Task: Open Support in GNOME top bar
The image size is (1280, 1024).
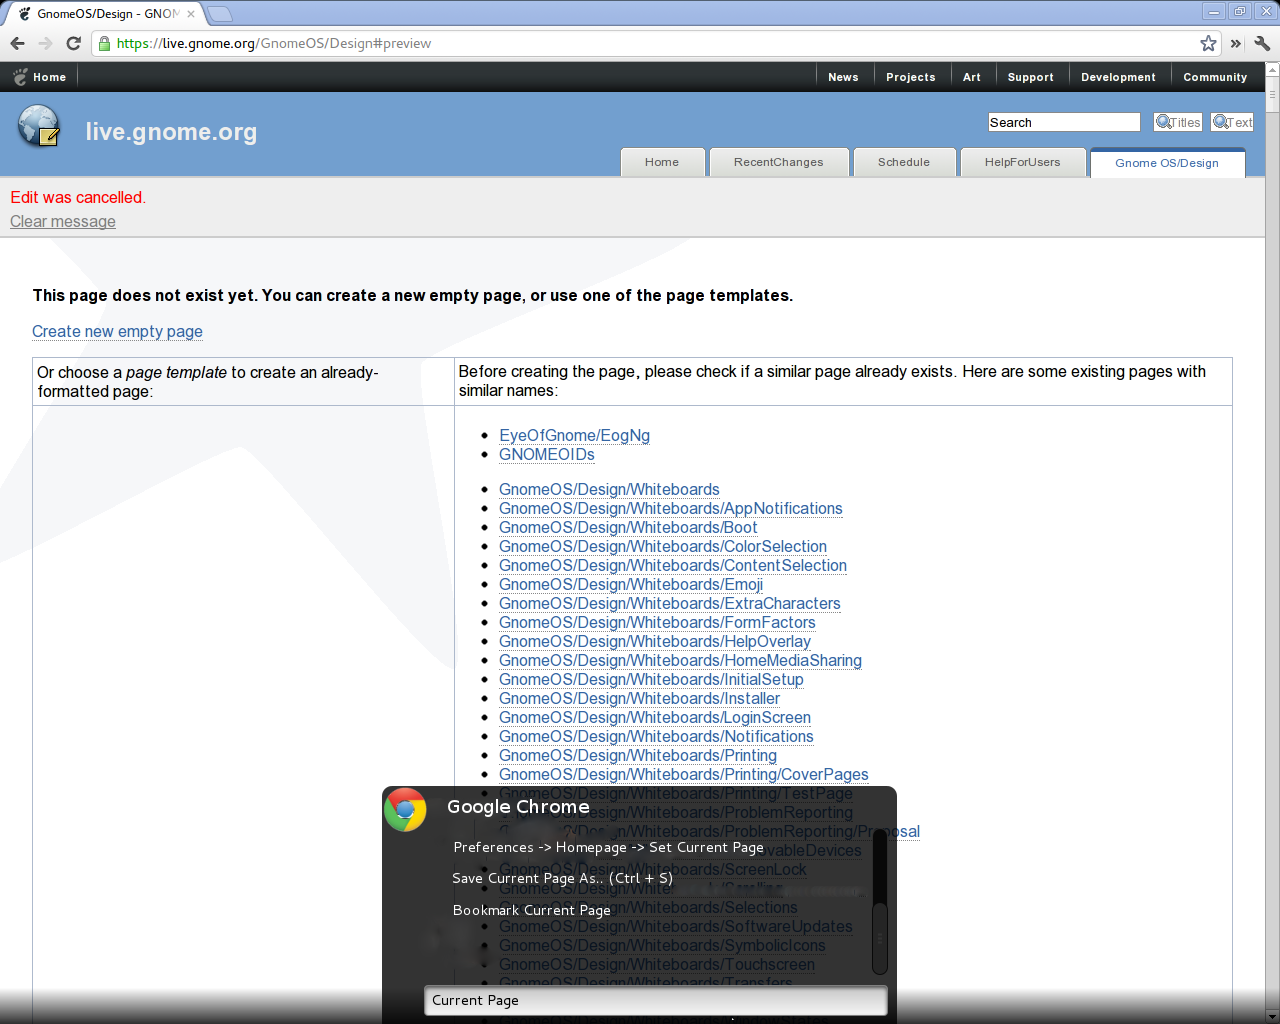Action: [1031, 77]
